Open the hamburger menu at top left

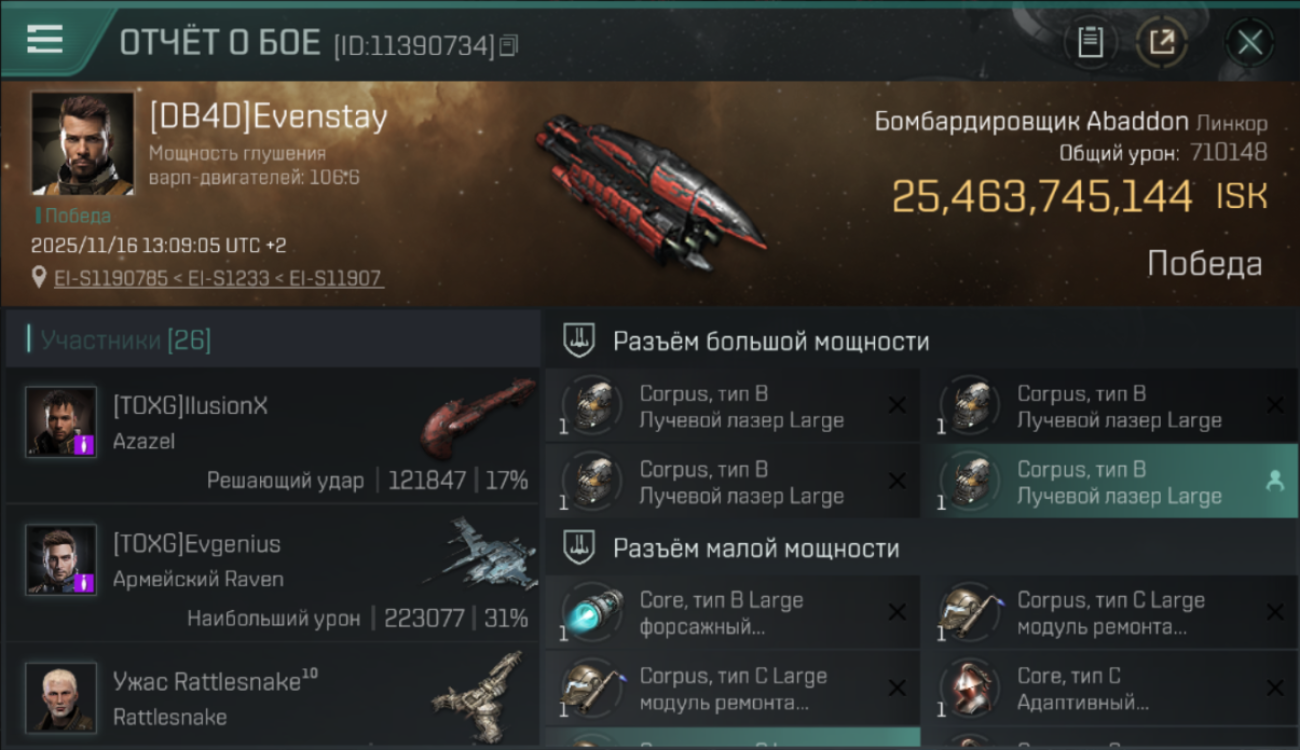coord(45,40)
